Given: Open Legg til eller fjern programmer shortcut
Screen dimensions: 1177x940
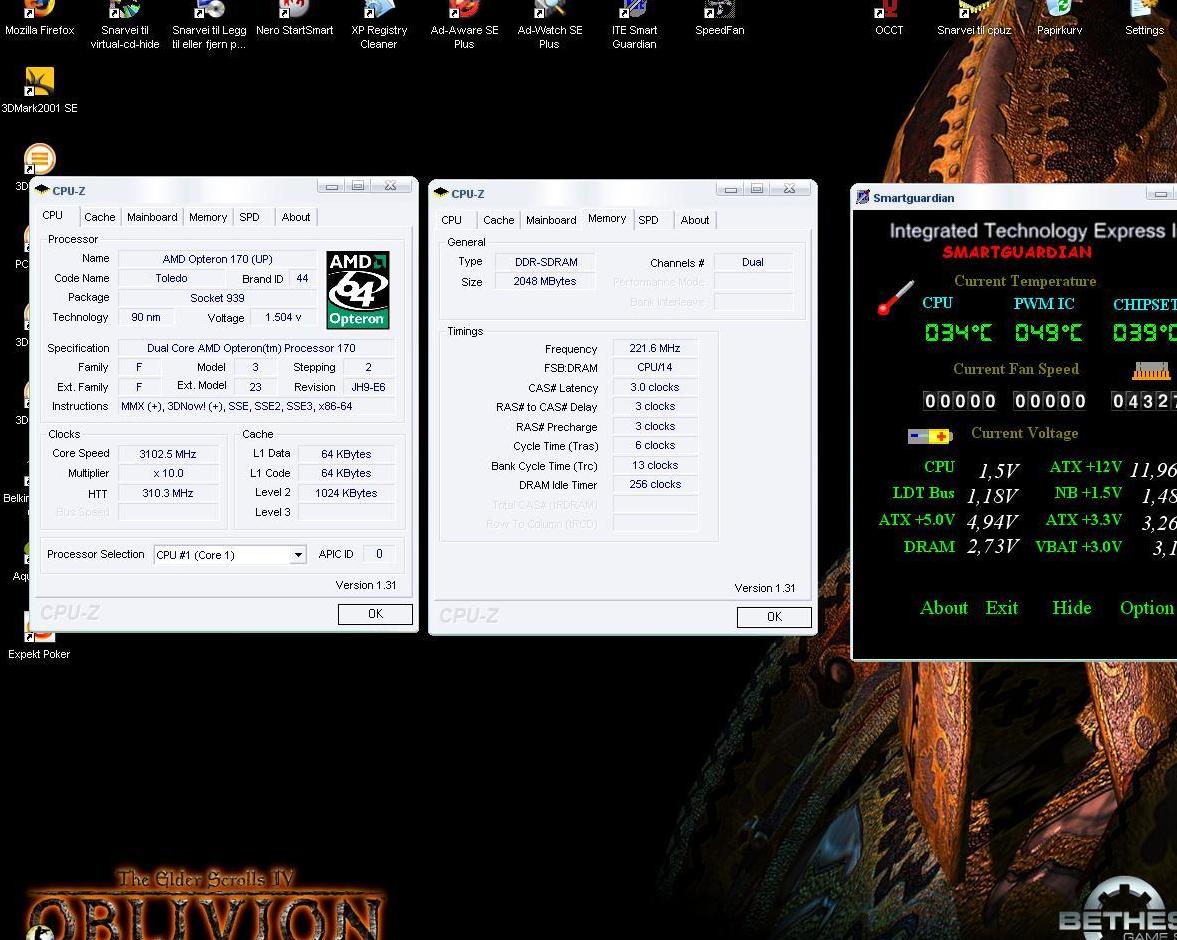Looking at the screenshot, I should pyautogui.click(x=209, y=26).
